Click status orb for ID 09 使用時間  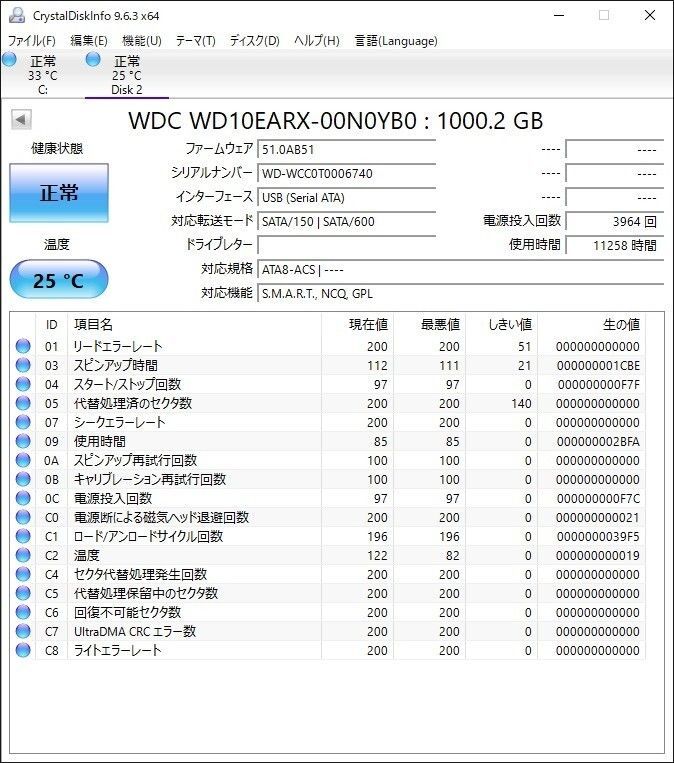[x=23, y=441]
